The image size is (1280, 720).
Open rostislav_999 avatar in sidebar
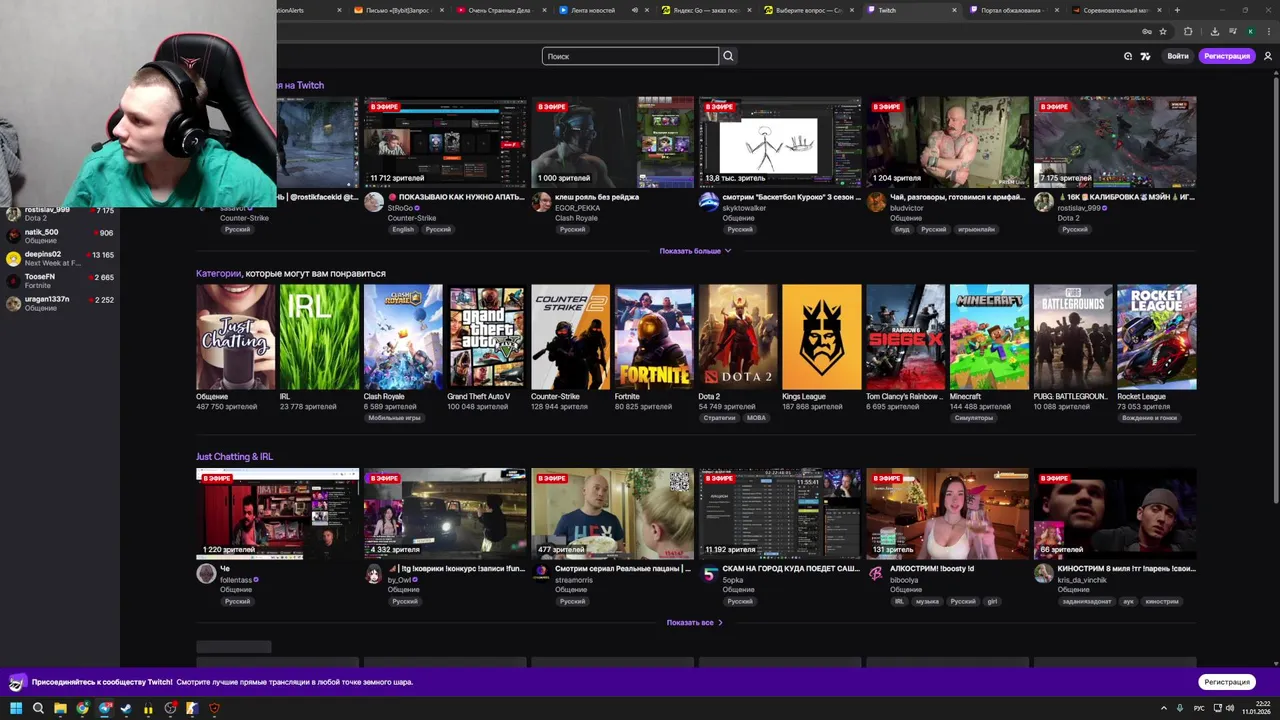coord(13,214)
